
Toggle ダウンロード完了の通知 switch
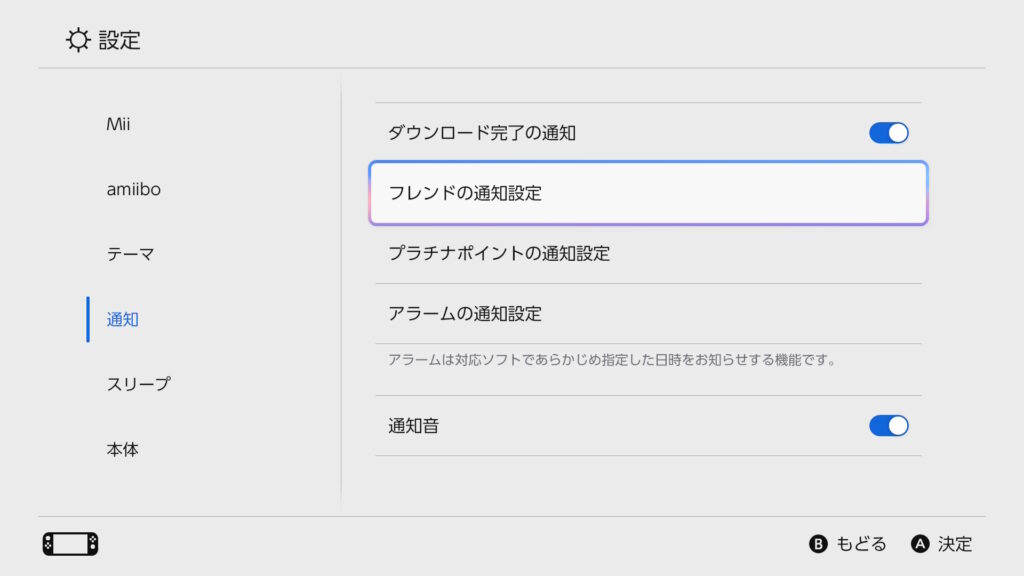tap(889, 133)
